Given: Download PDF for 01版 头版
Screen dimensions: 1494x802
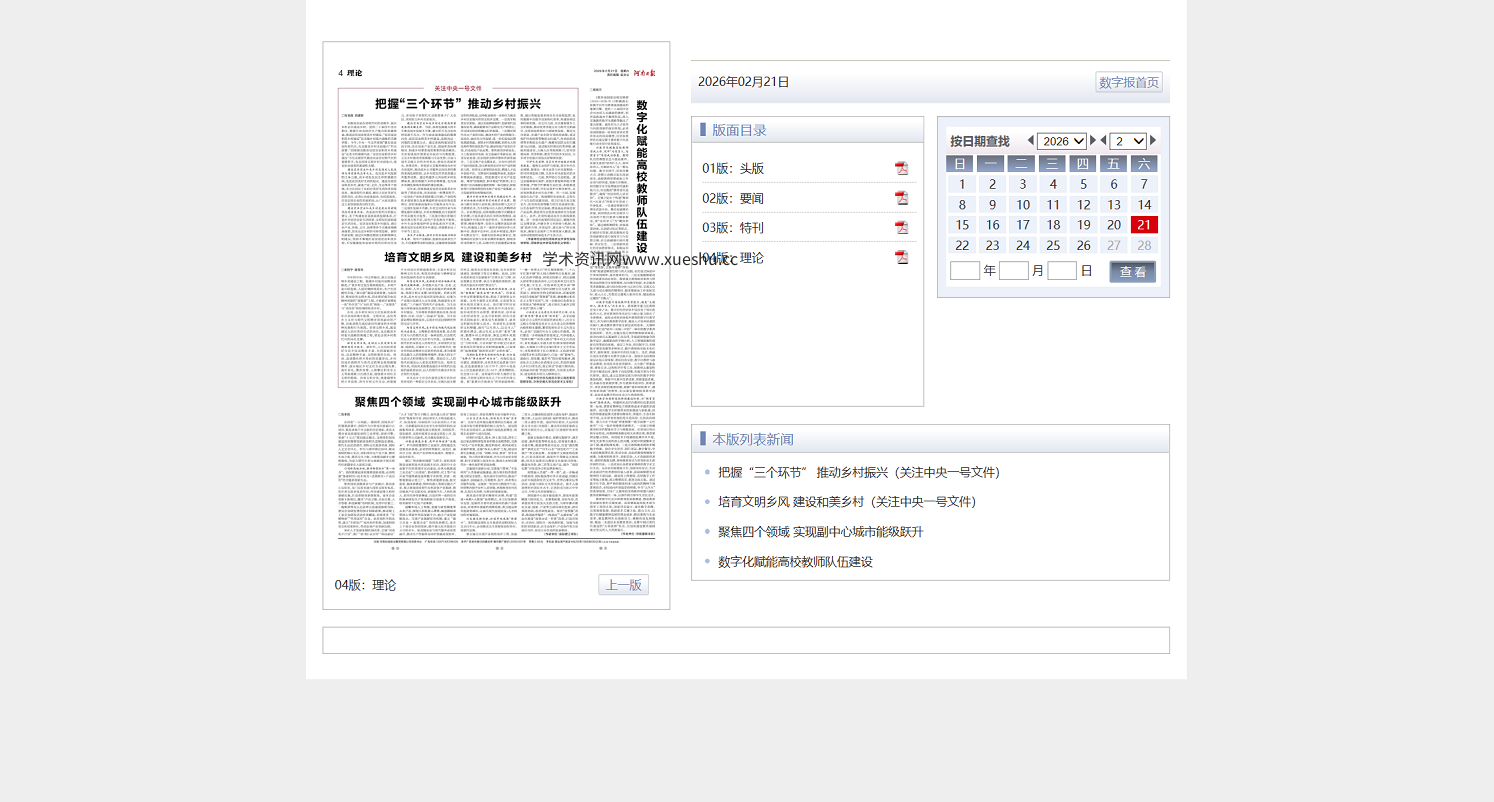Looking at the screenshot, I should [x=901, y=168].
